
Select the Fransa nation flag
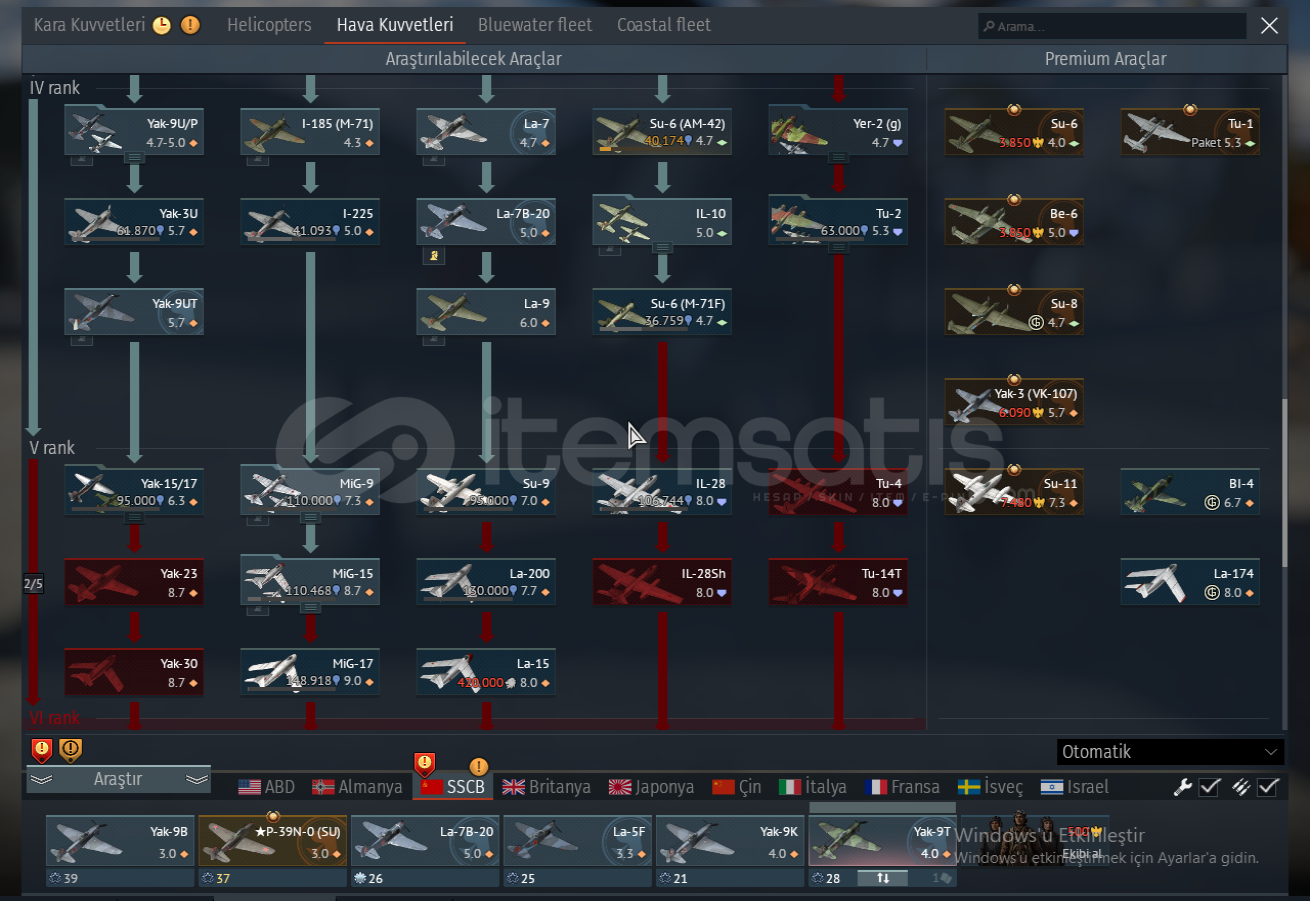click(x=876, y=787)
